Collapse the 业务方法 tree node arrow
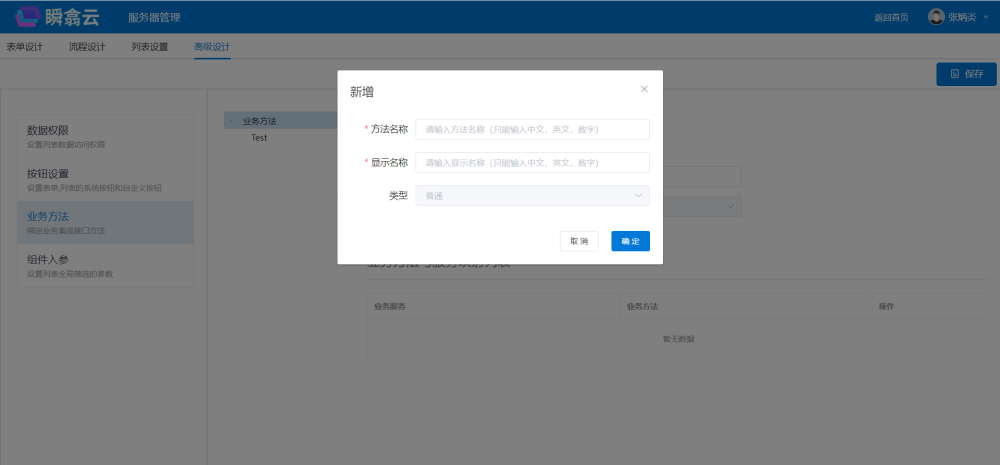Screen dimensions: 1000x465 click(232, 122)
